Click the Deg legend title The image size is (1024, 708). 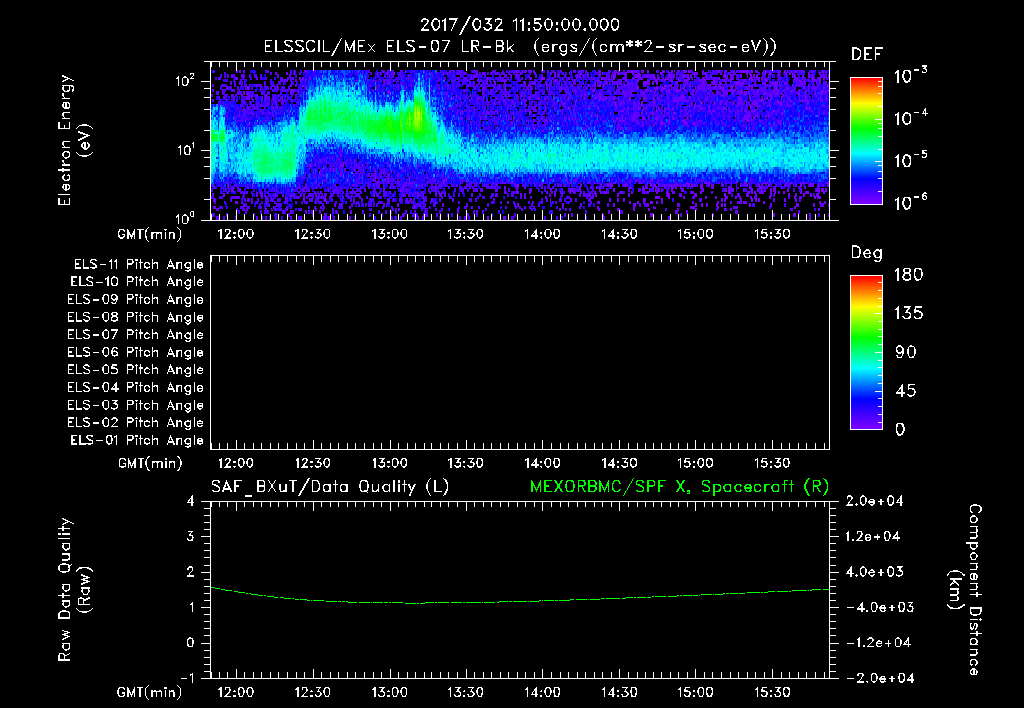click(x=867, y=253)
